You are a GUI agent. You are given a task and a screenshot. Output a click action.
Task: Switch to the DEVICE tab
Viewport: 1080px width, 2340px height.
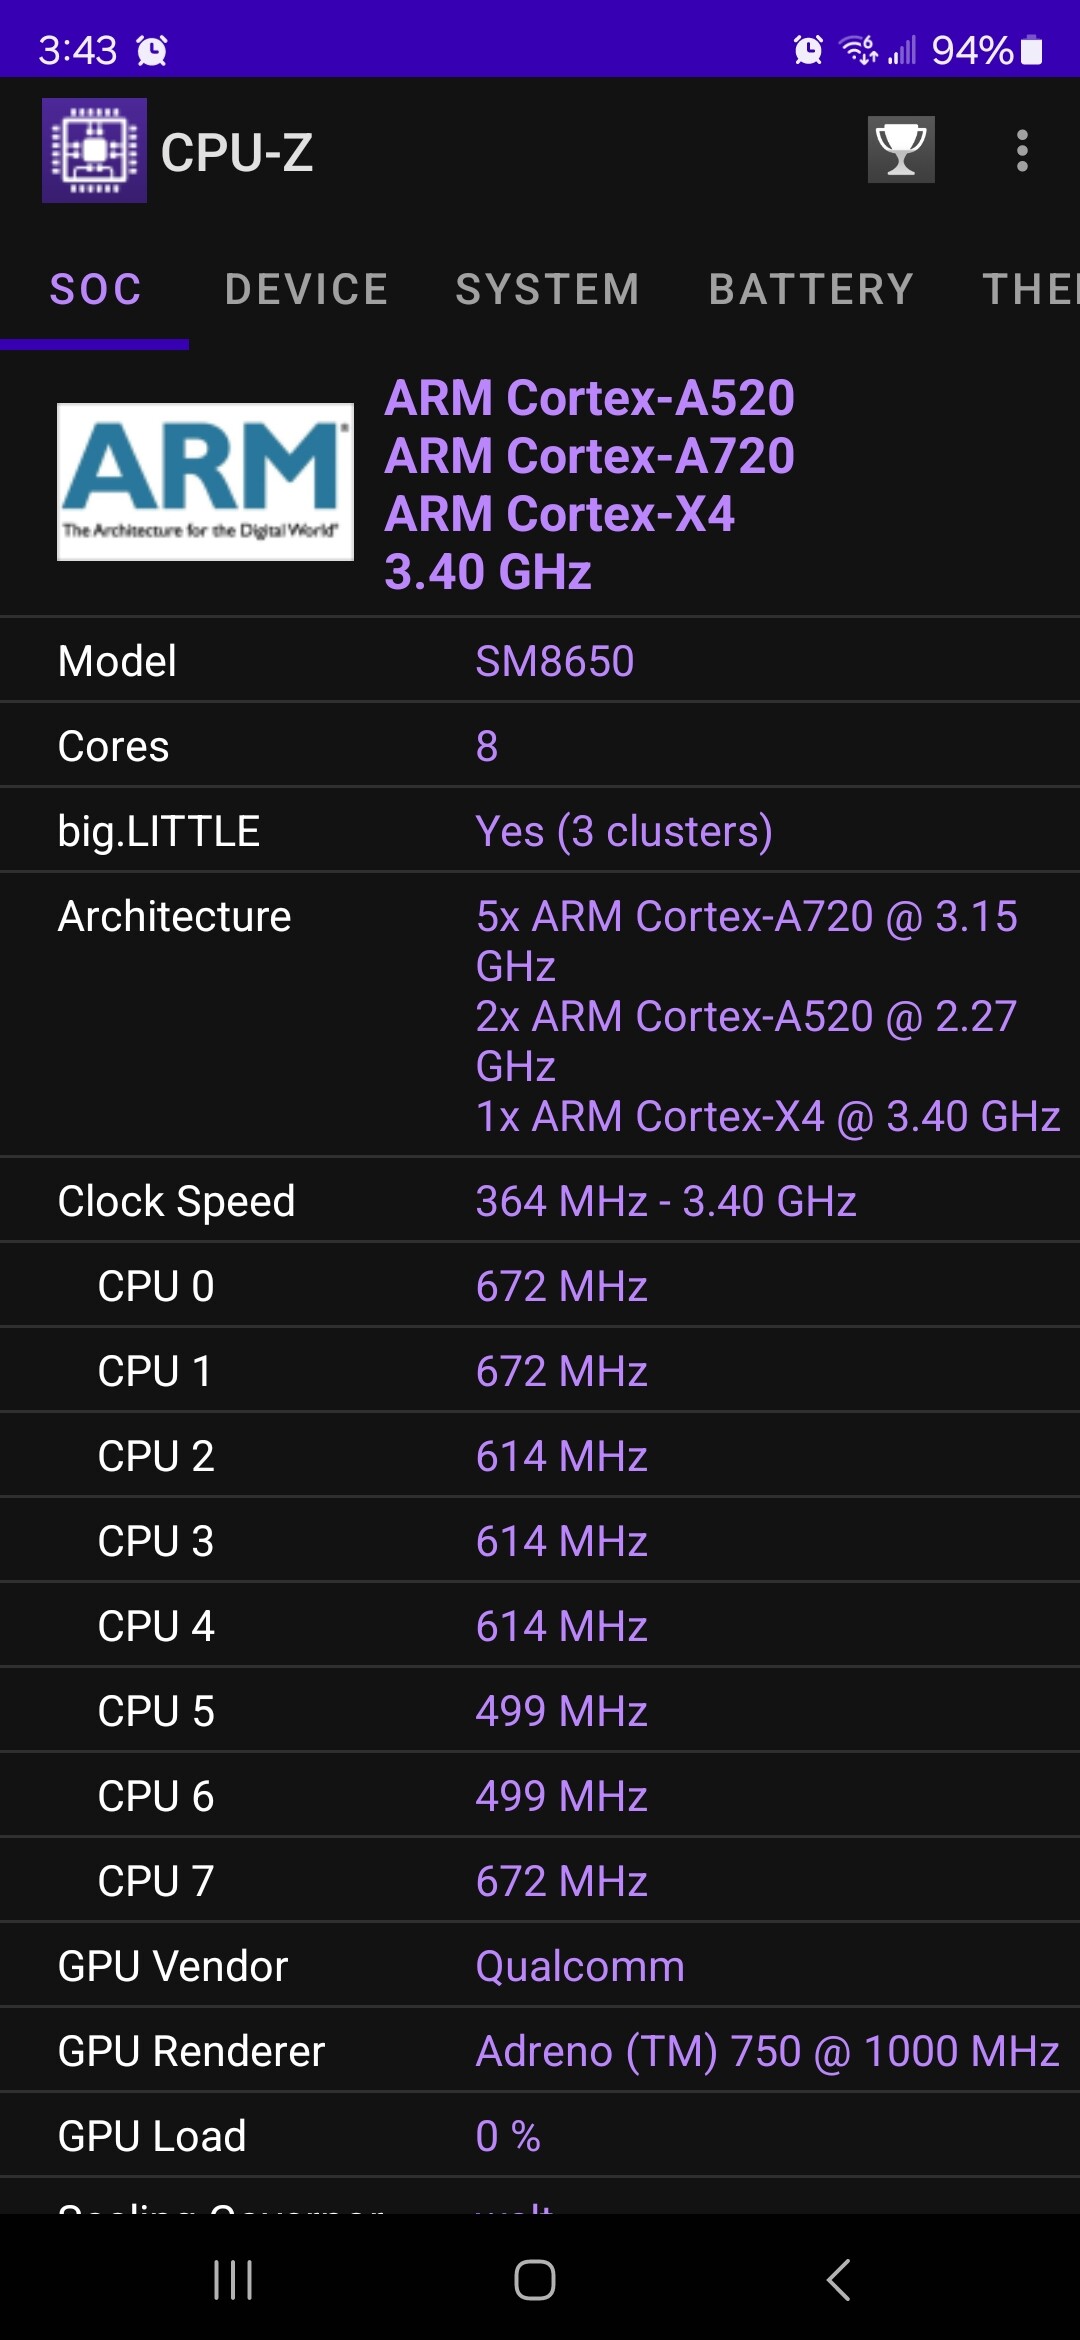coord(306,290)
